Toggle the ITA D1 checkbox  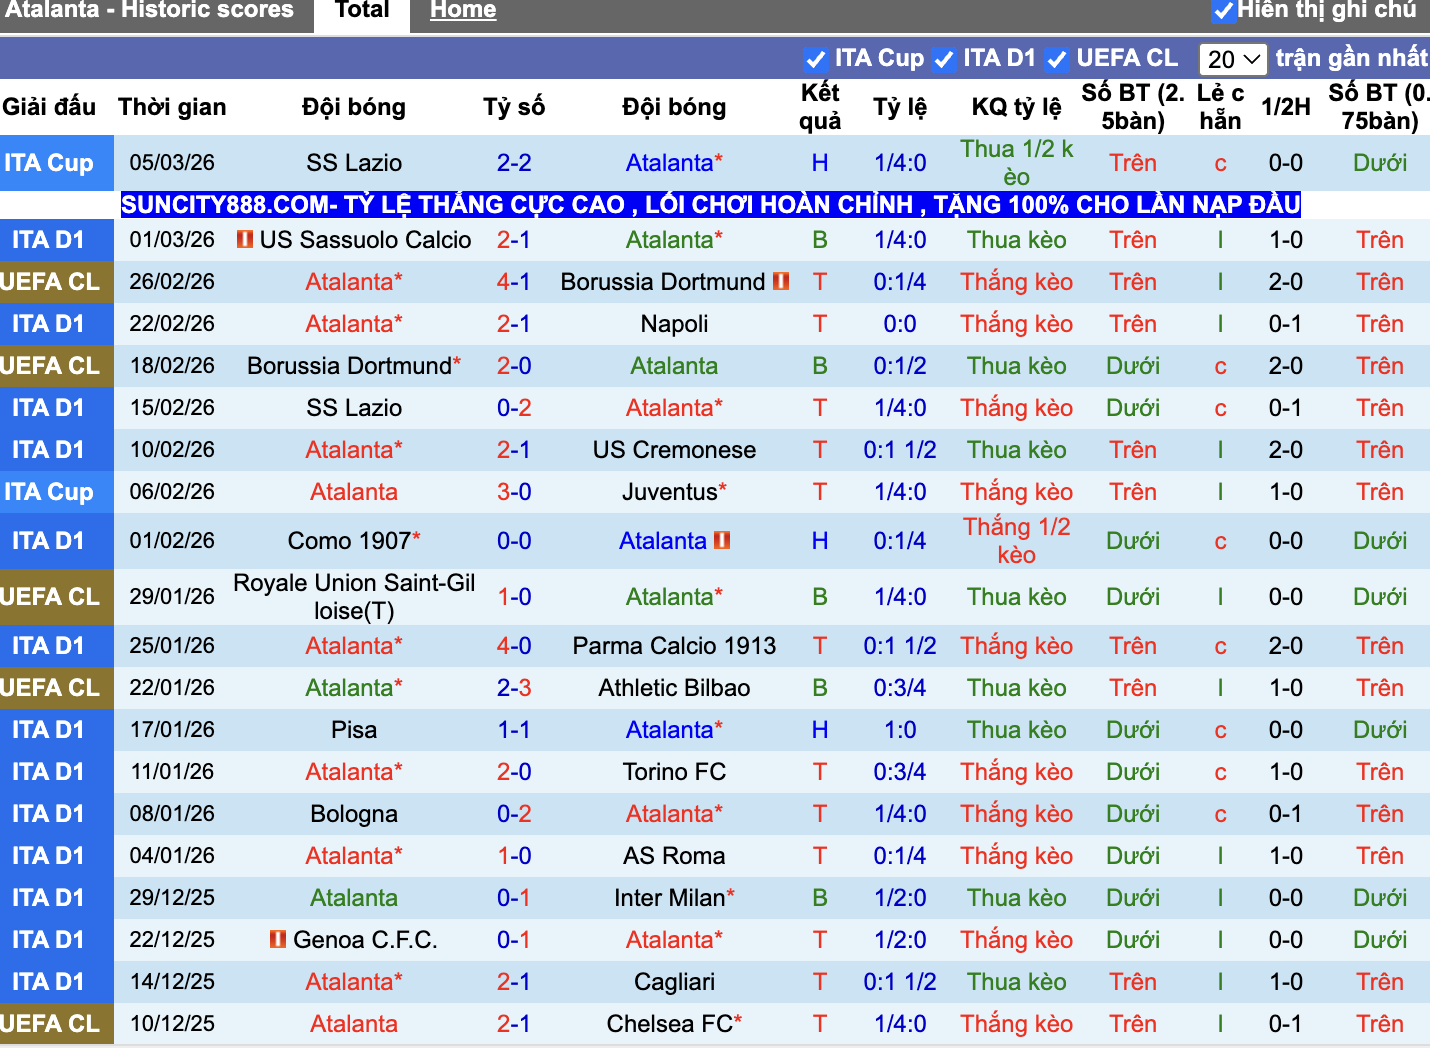tap(943, 59)
